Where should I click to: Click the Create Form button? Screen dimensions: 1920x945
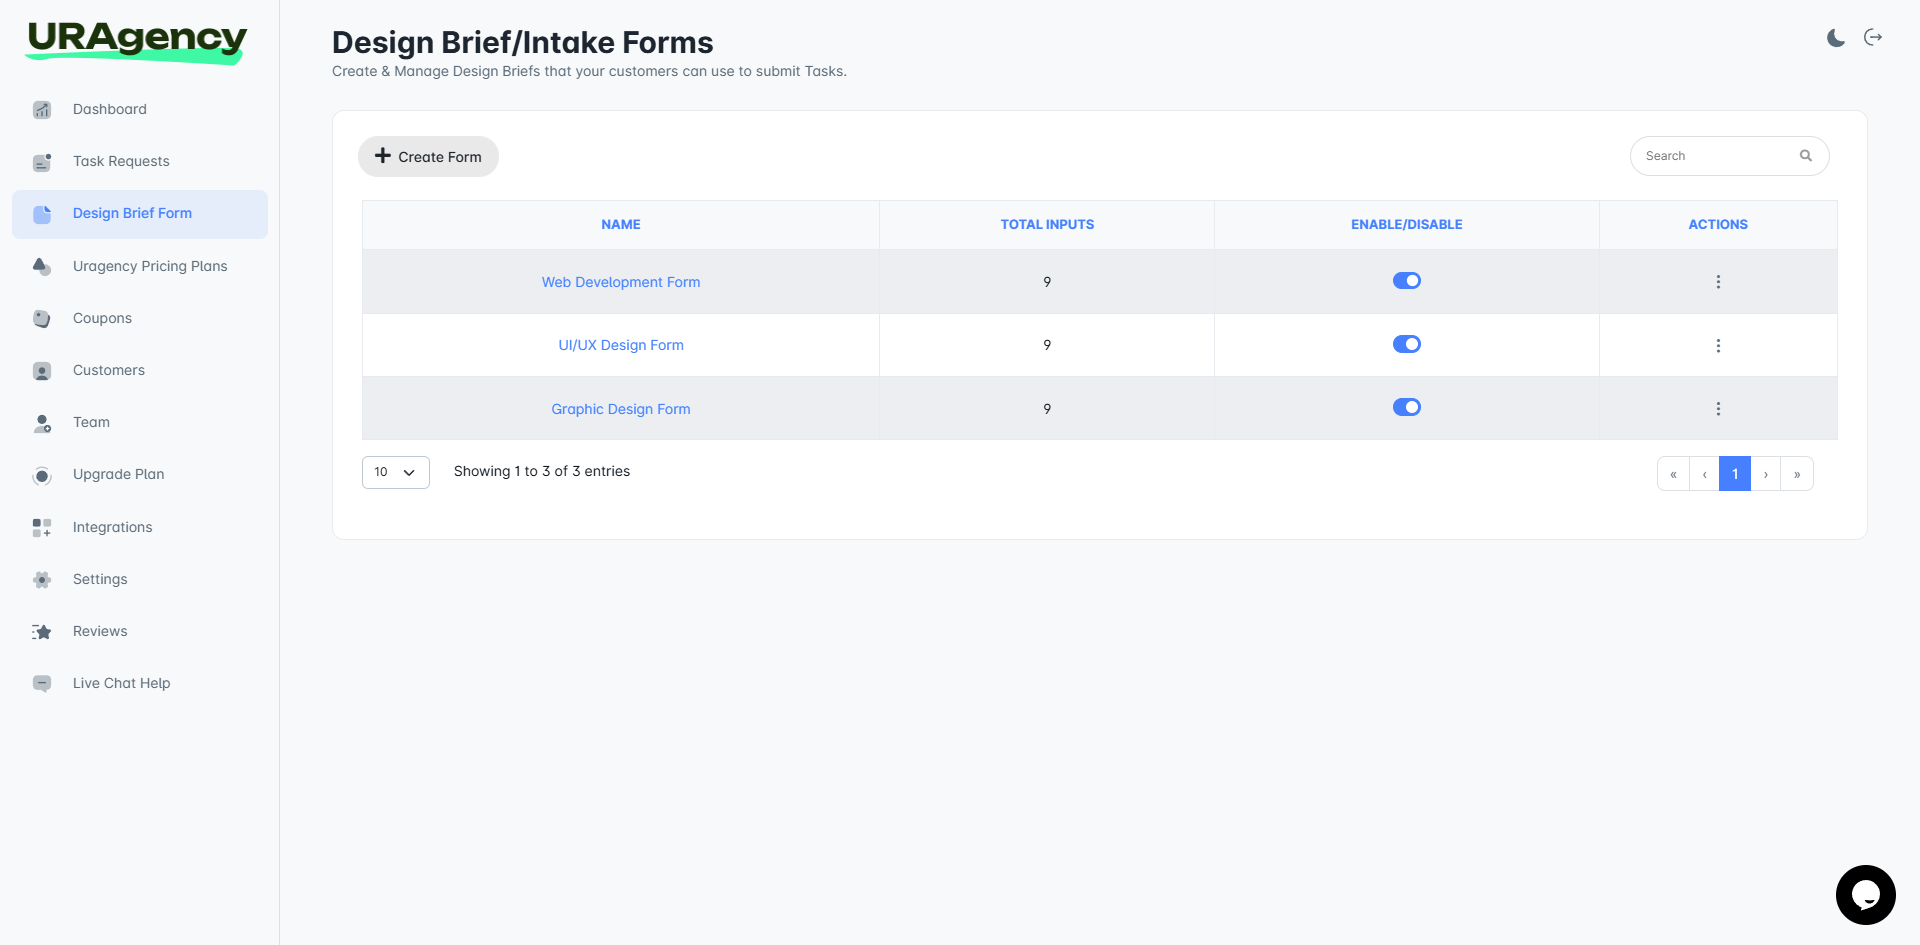428,156
